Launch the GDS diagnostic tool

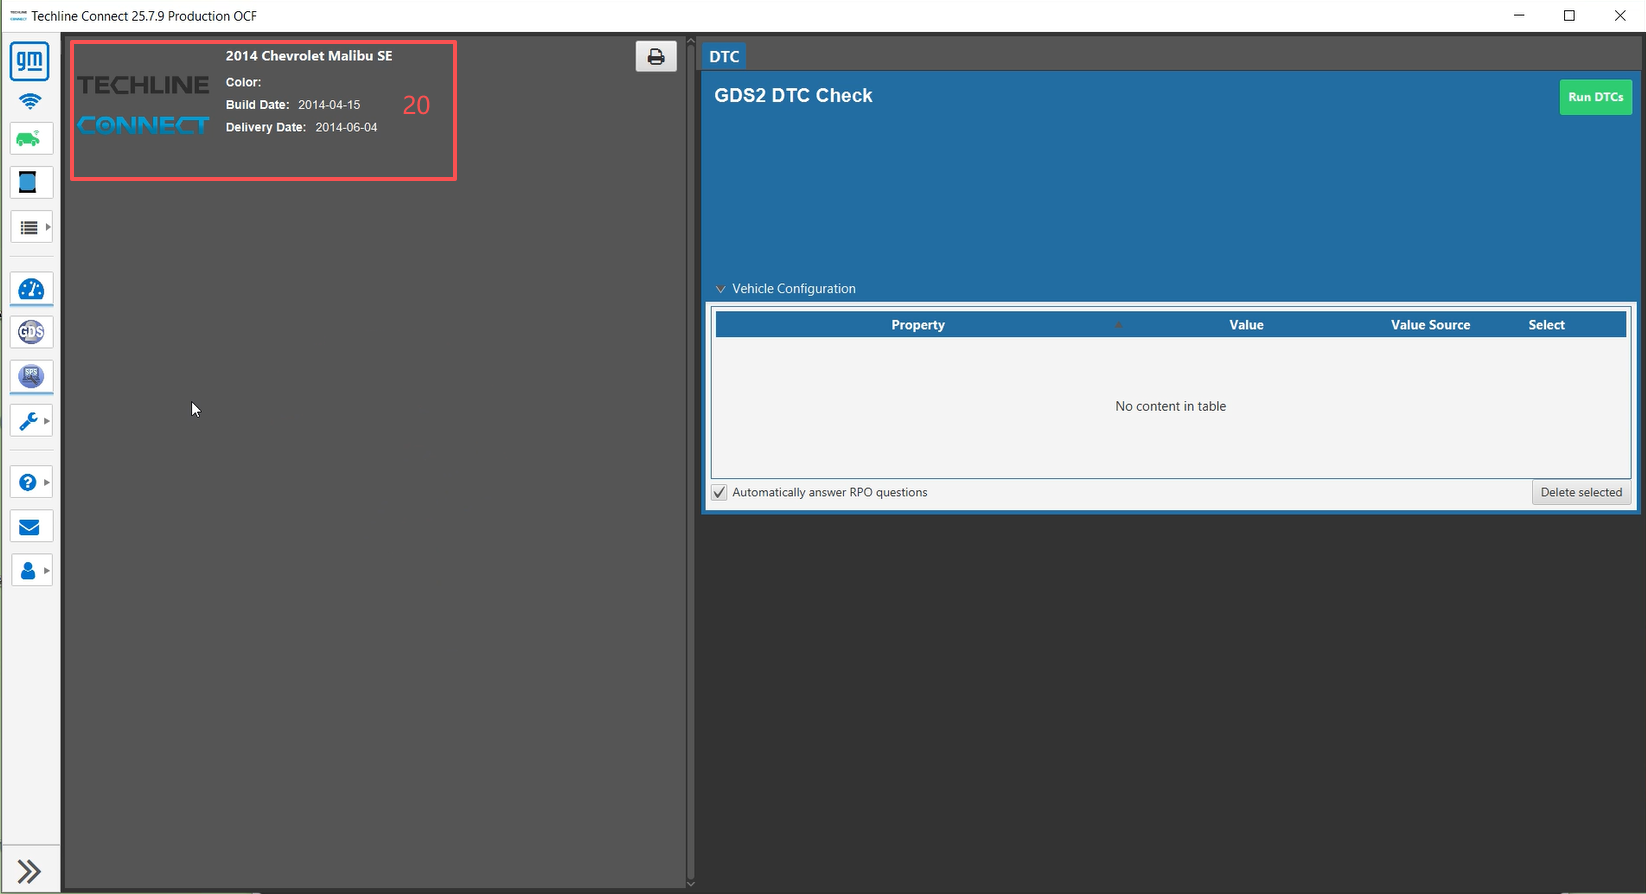click(31, 332)
